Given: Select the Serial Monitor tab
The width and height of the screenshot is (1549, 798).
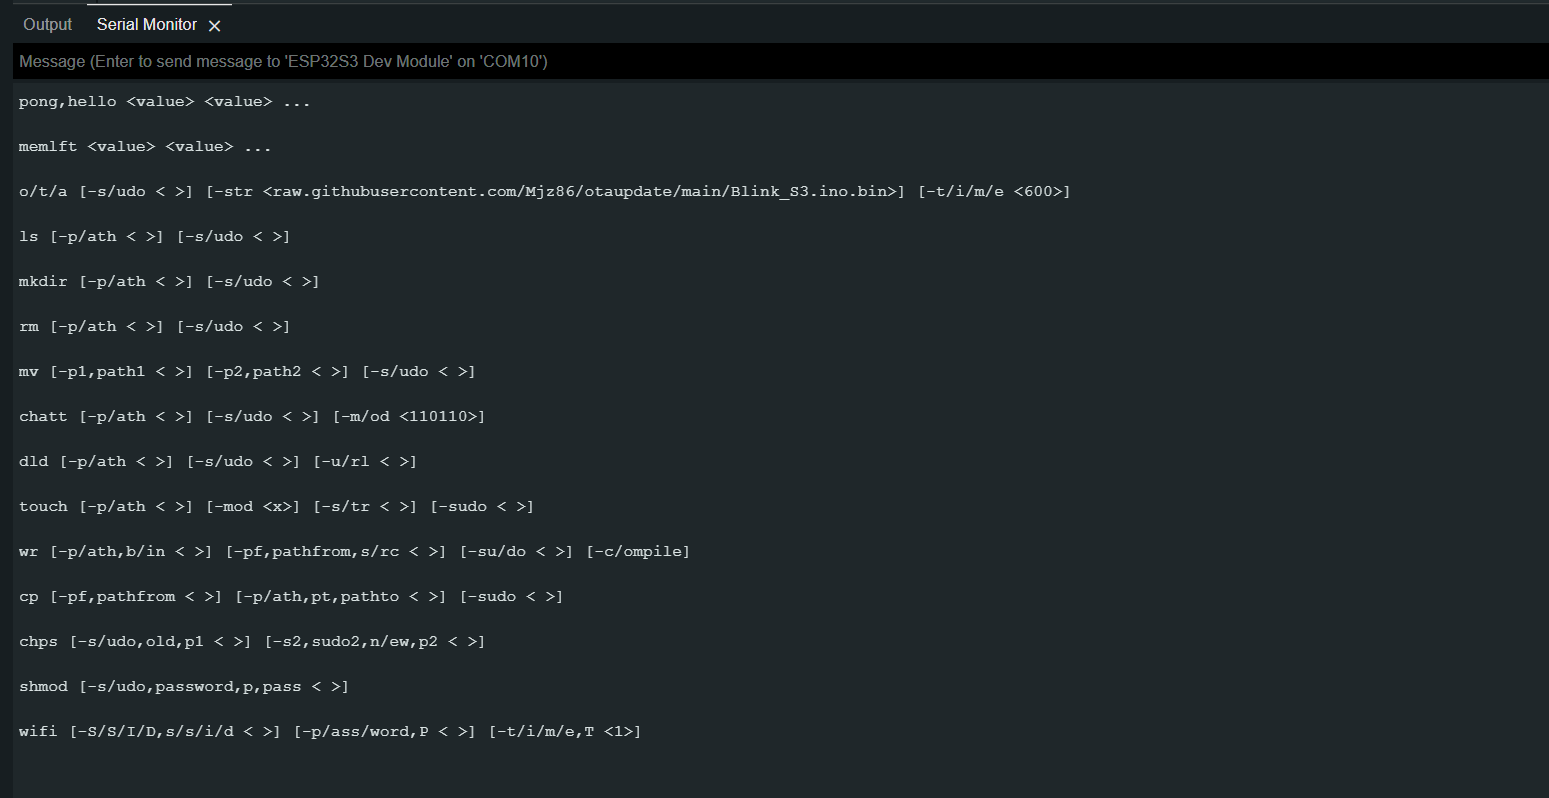Looking at the screenshot, I should [147, 24].
